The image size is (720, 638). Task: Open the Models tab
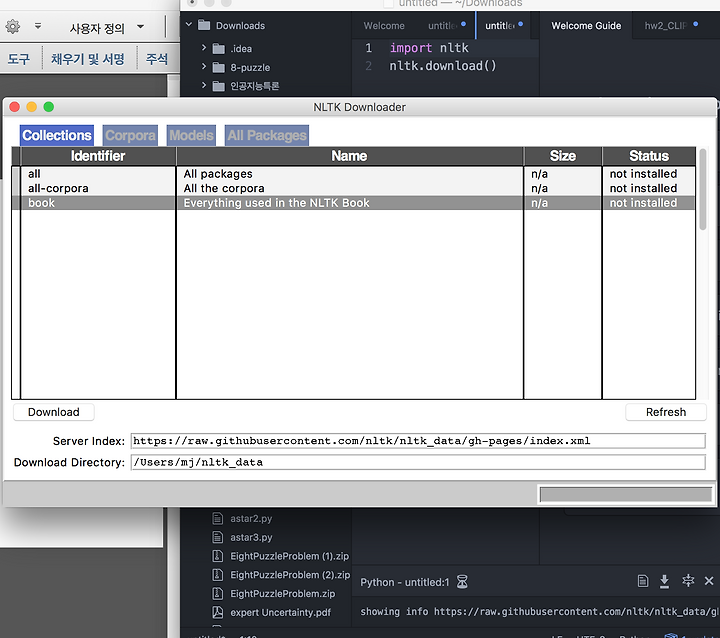(x=191, y=136)
